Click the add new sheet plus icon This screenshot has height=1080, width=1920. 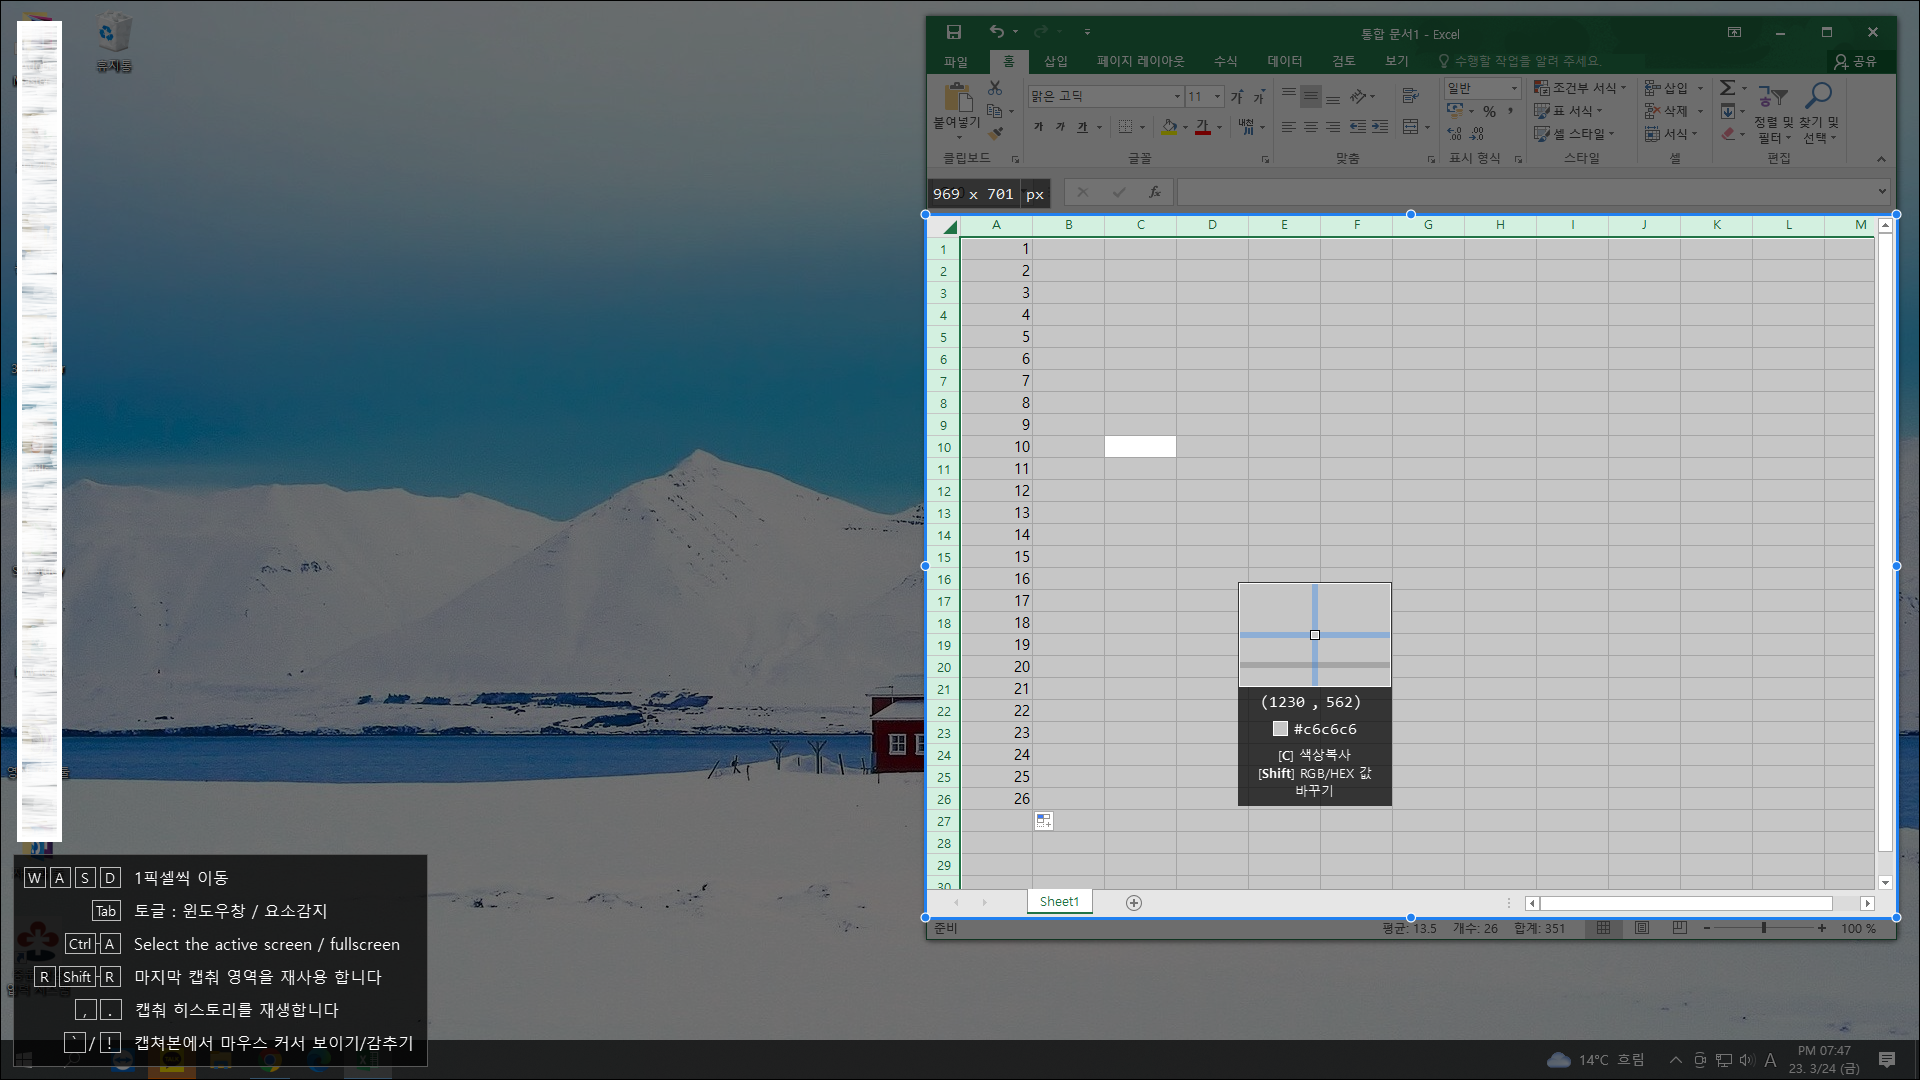click(x=1133, y=903)
